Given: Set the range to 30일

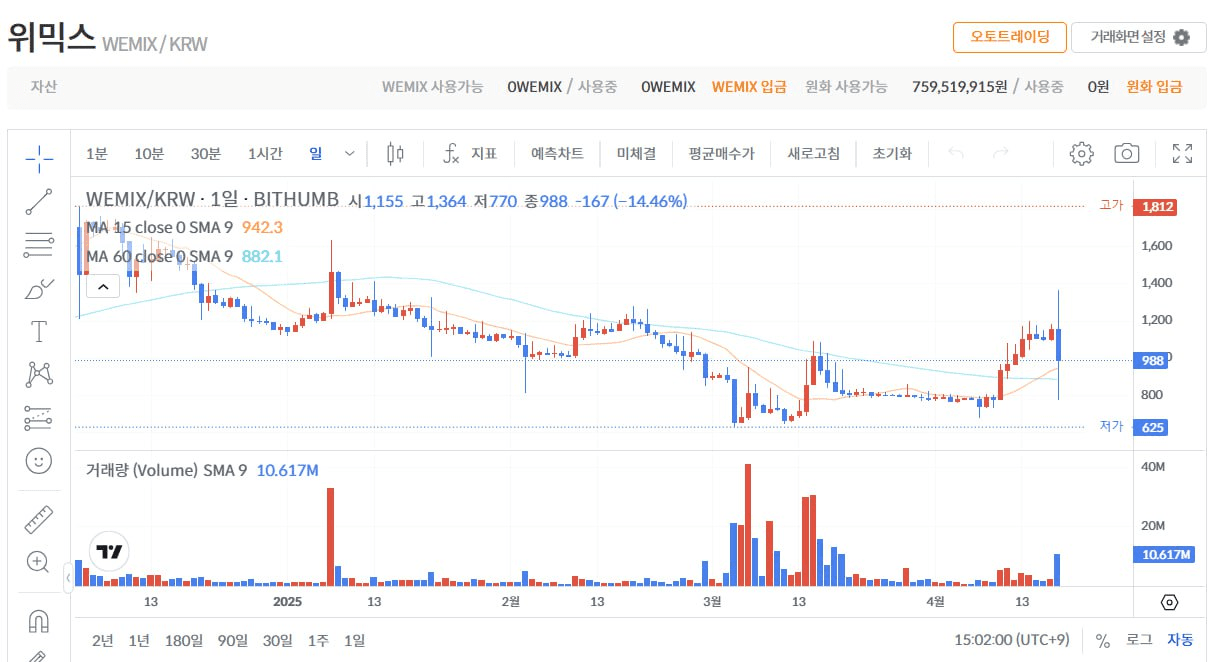Looking at the screenshot, I should point(278,640).
